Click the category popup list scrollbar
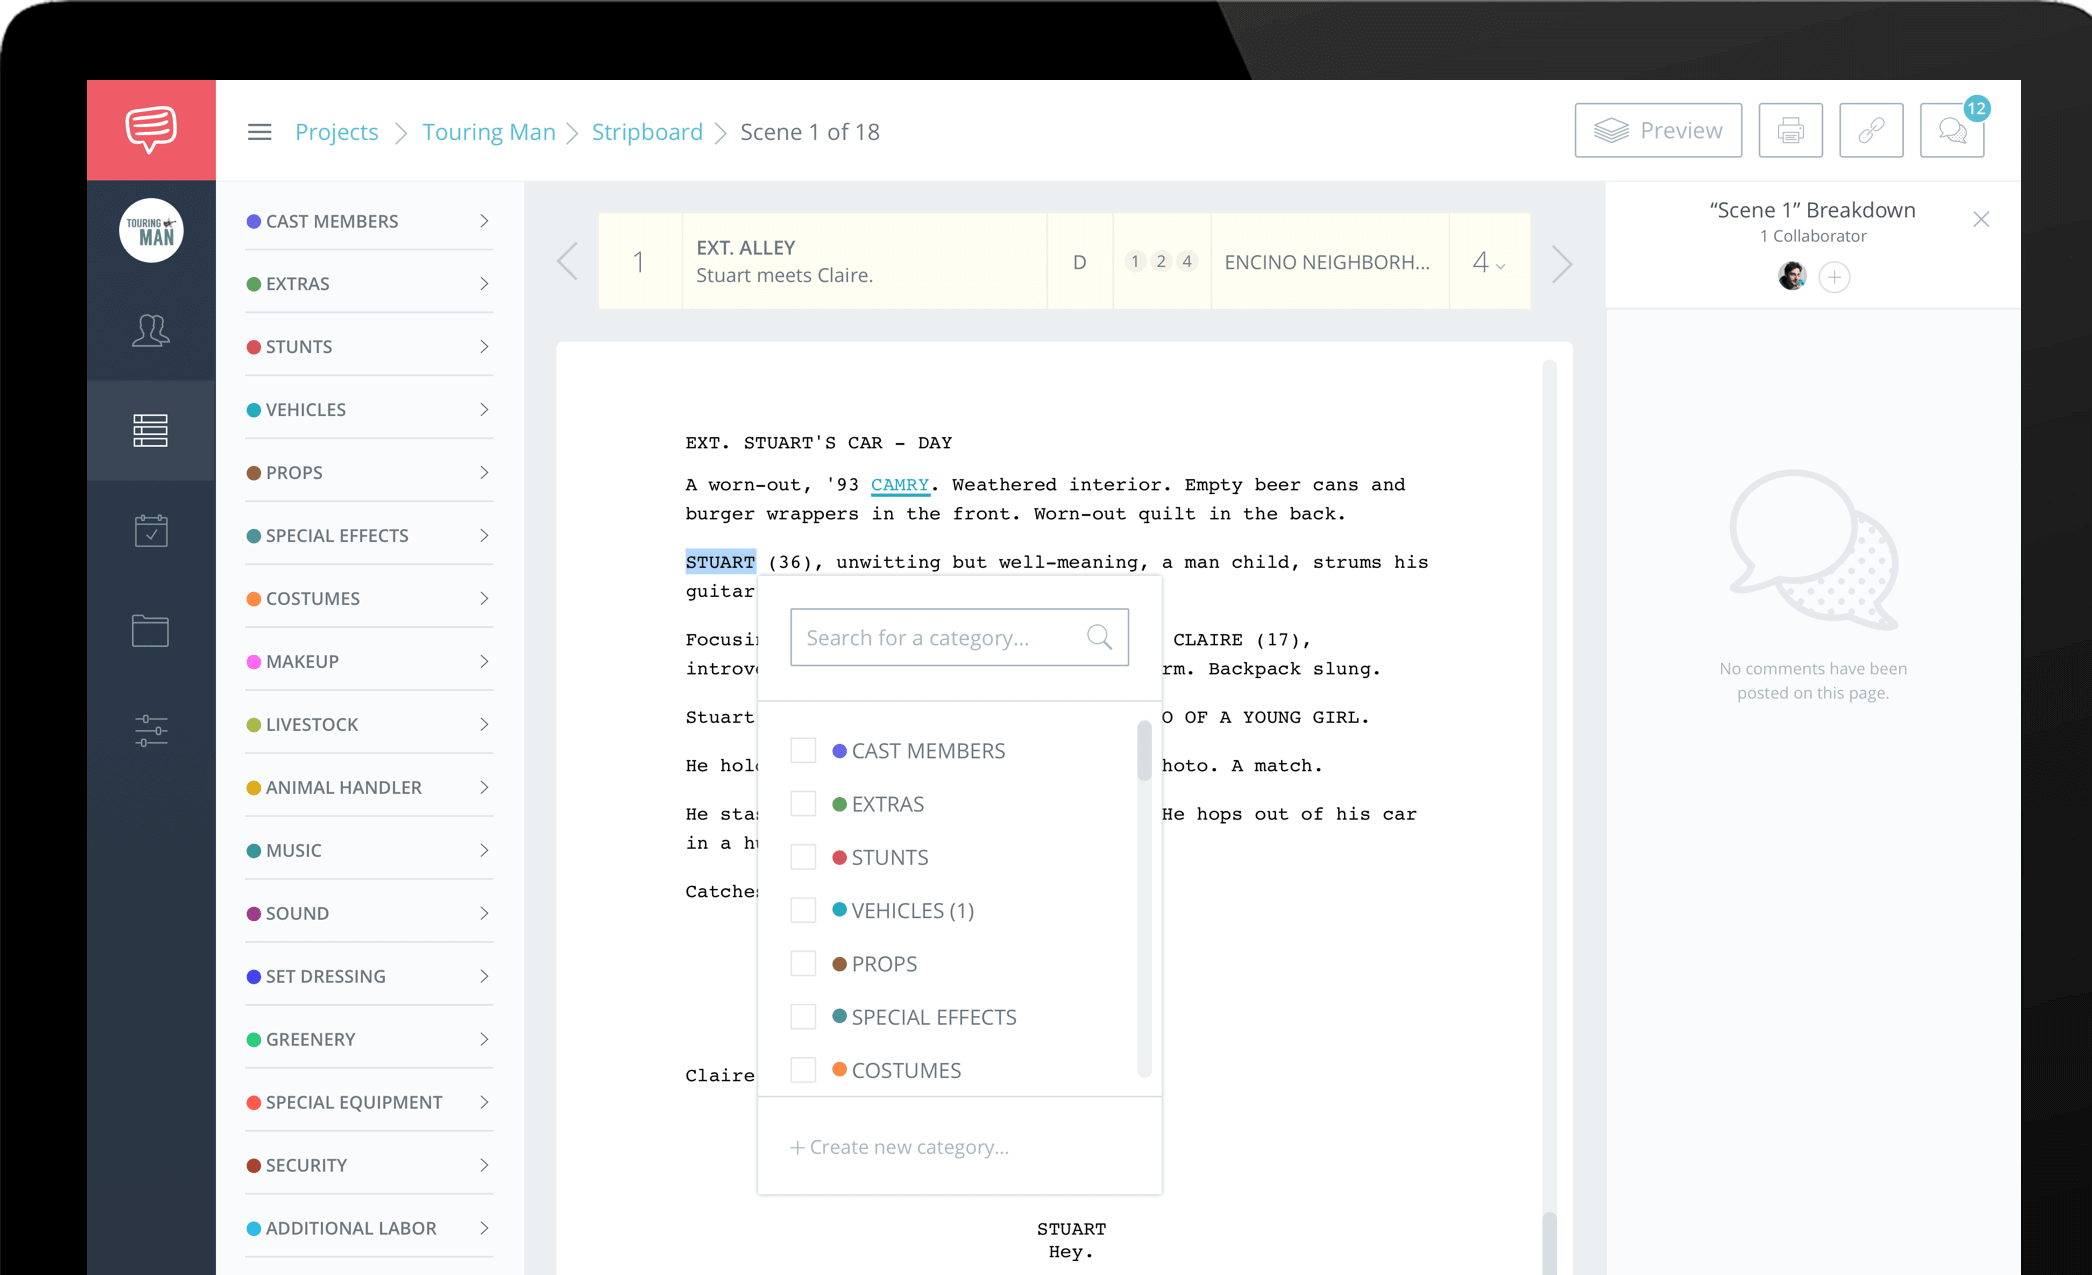The width and height of the screenshot is (2092, 1275). [1144, 750]
